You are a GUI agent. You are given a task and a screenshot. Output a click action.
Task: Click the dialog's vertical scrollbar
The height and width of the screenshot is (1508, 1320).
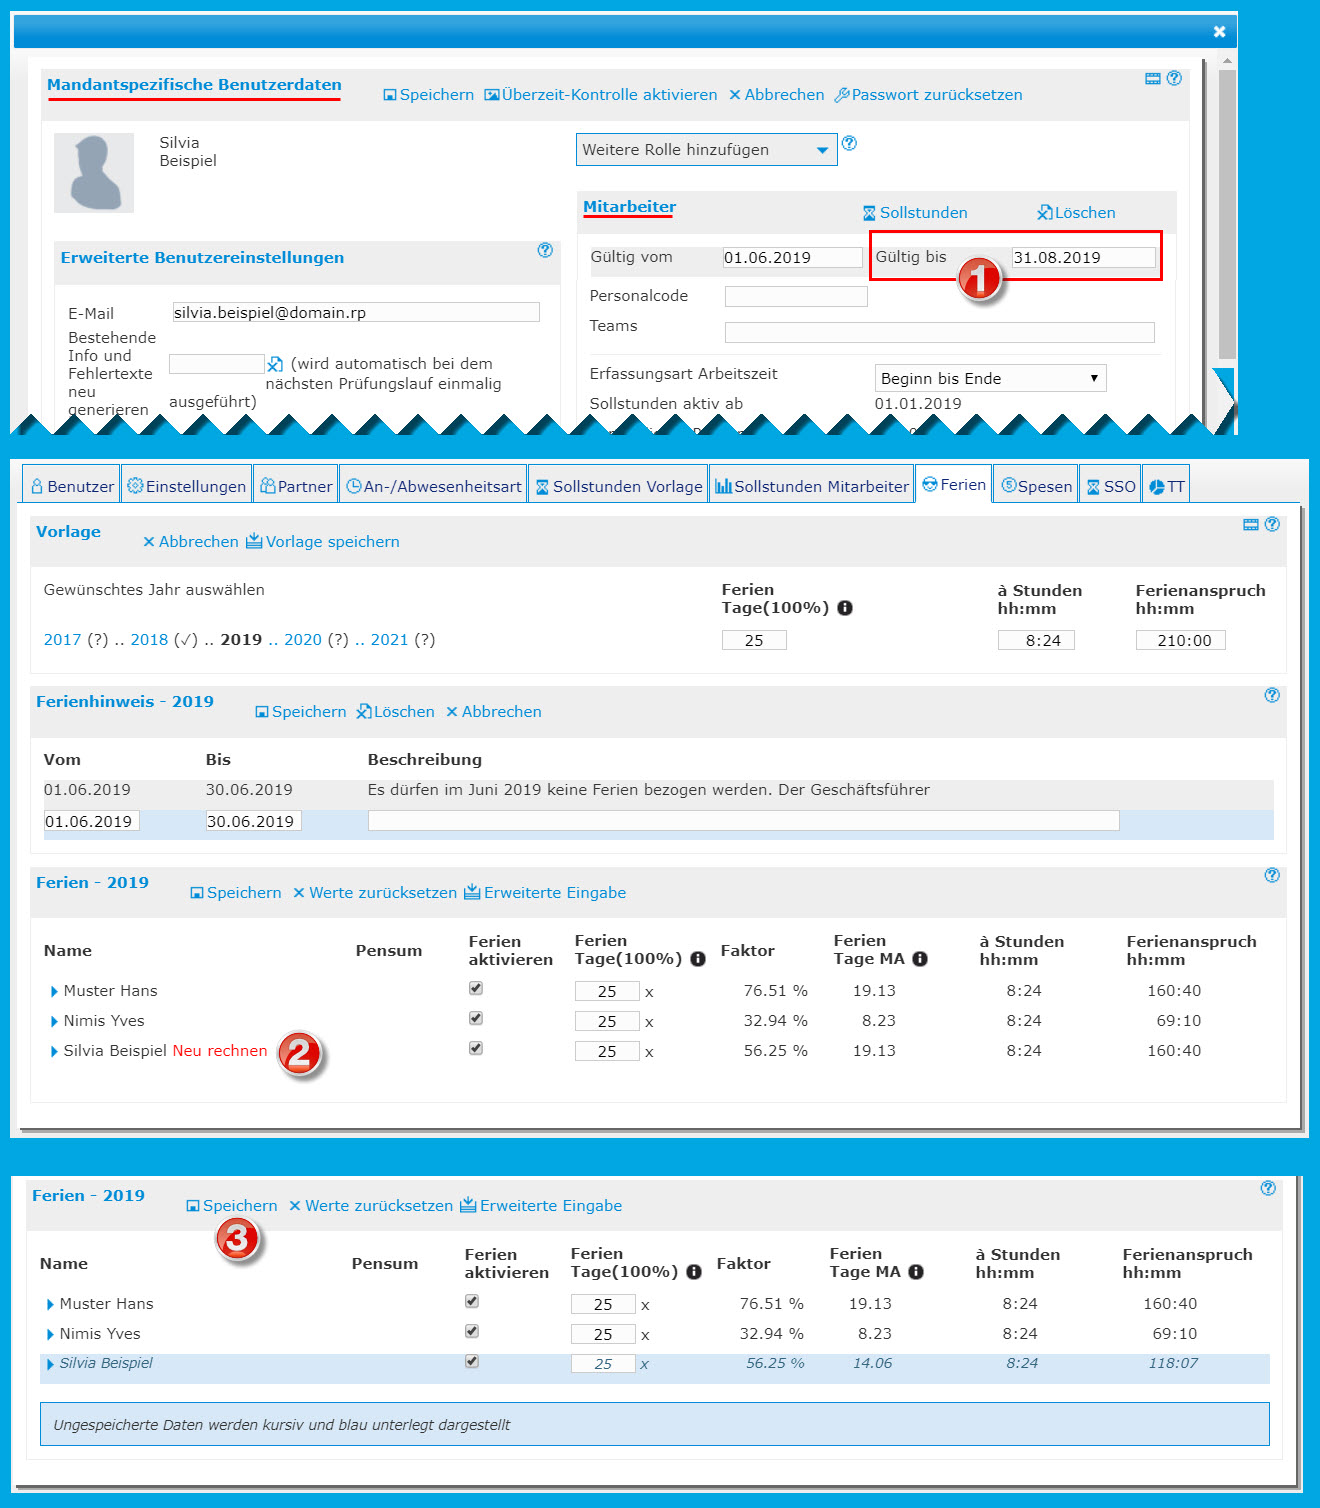click(x=1227, y=213)
